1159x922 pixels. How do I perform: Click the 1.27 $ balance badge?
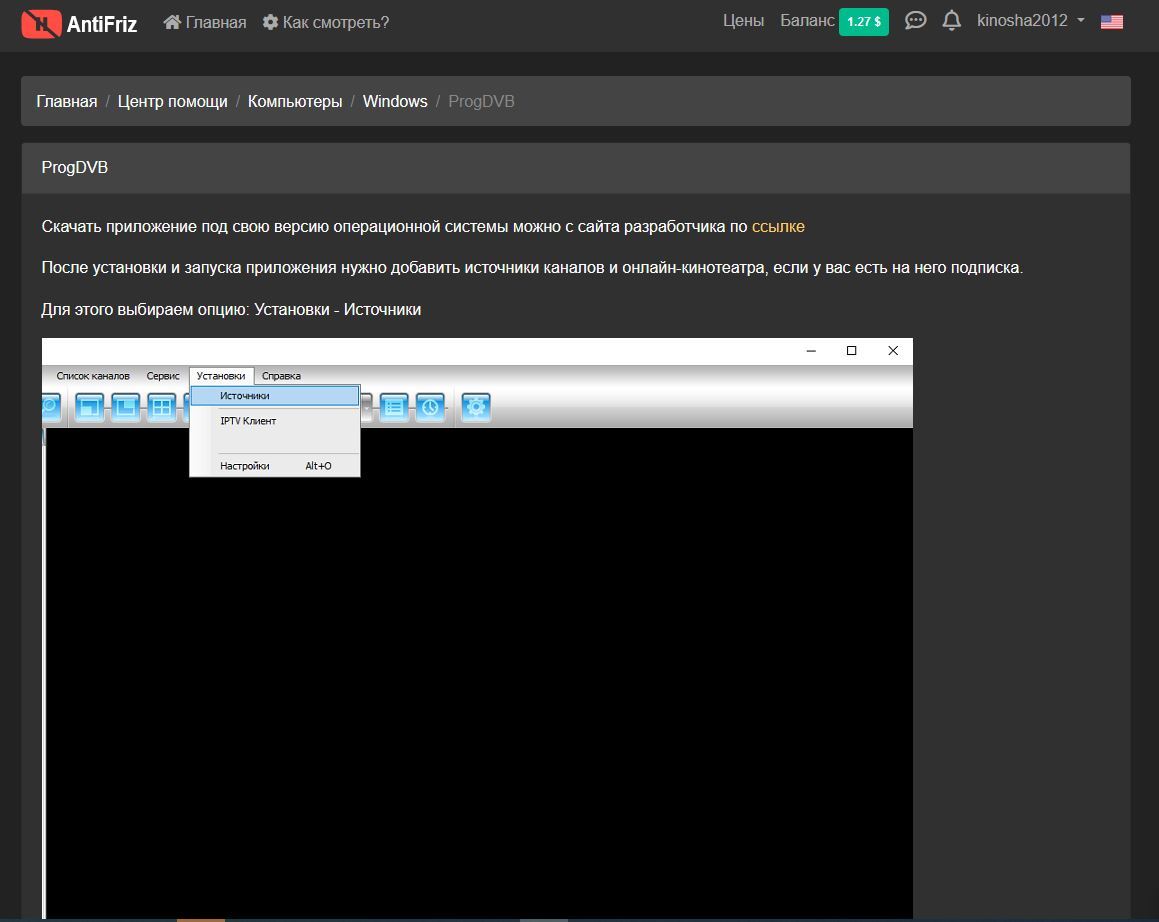863,21
